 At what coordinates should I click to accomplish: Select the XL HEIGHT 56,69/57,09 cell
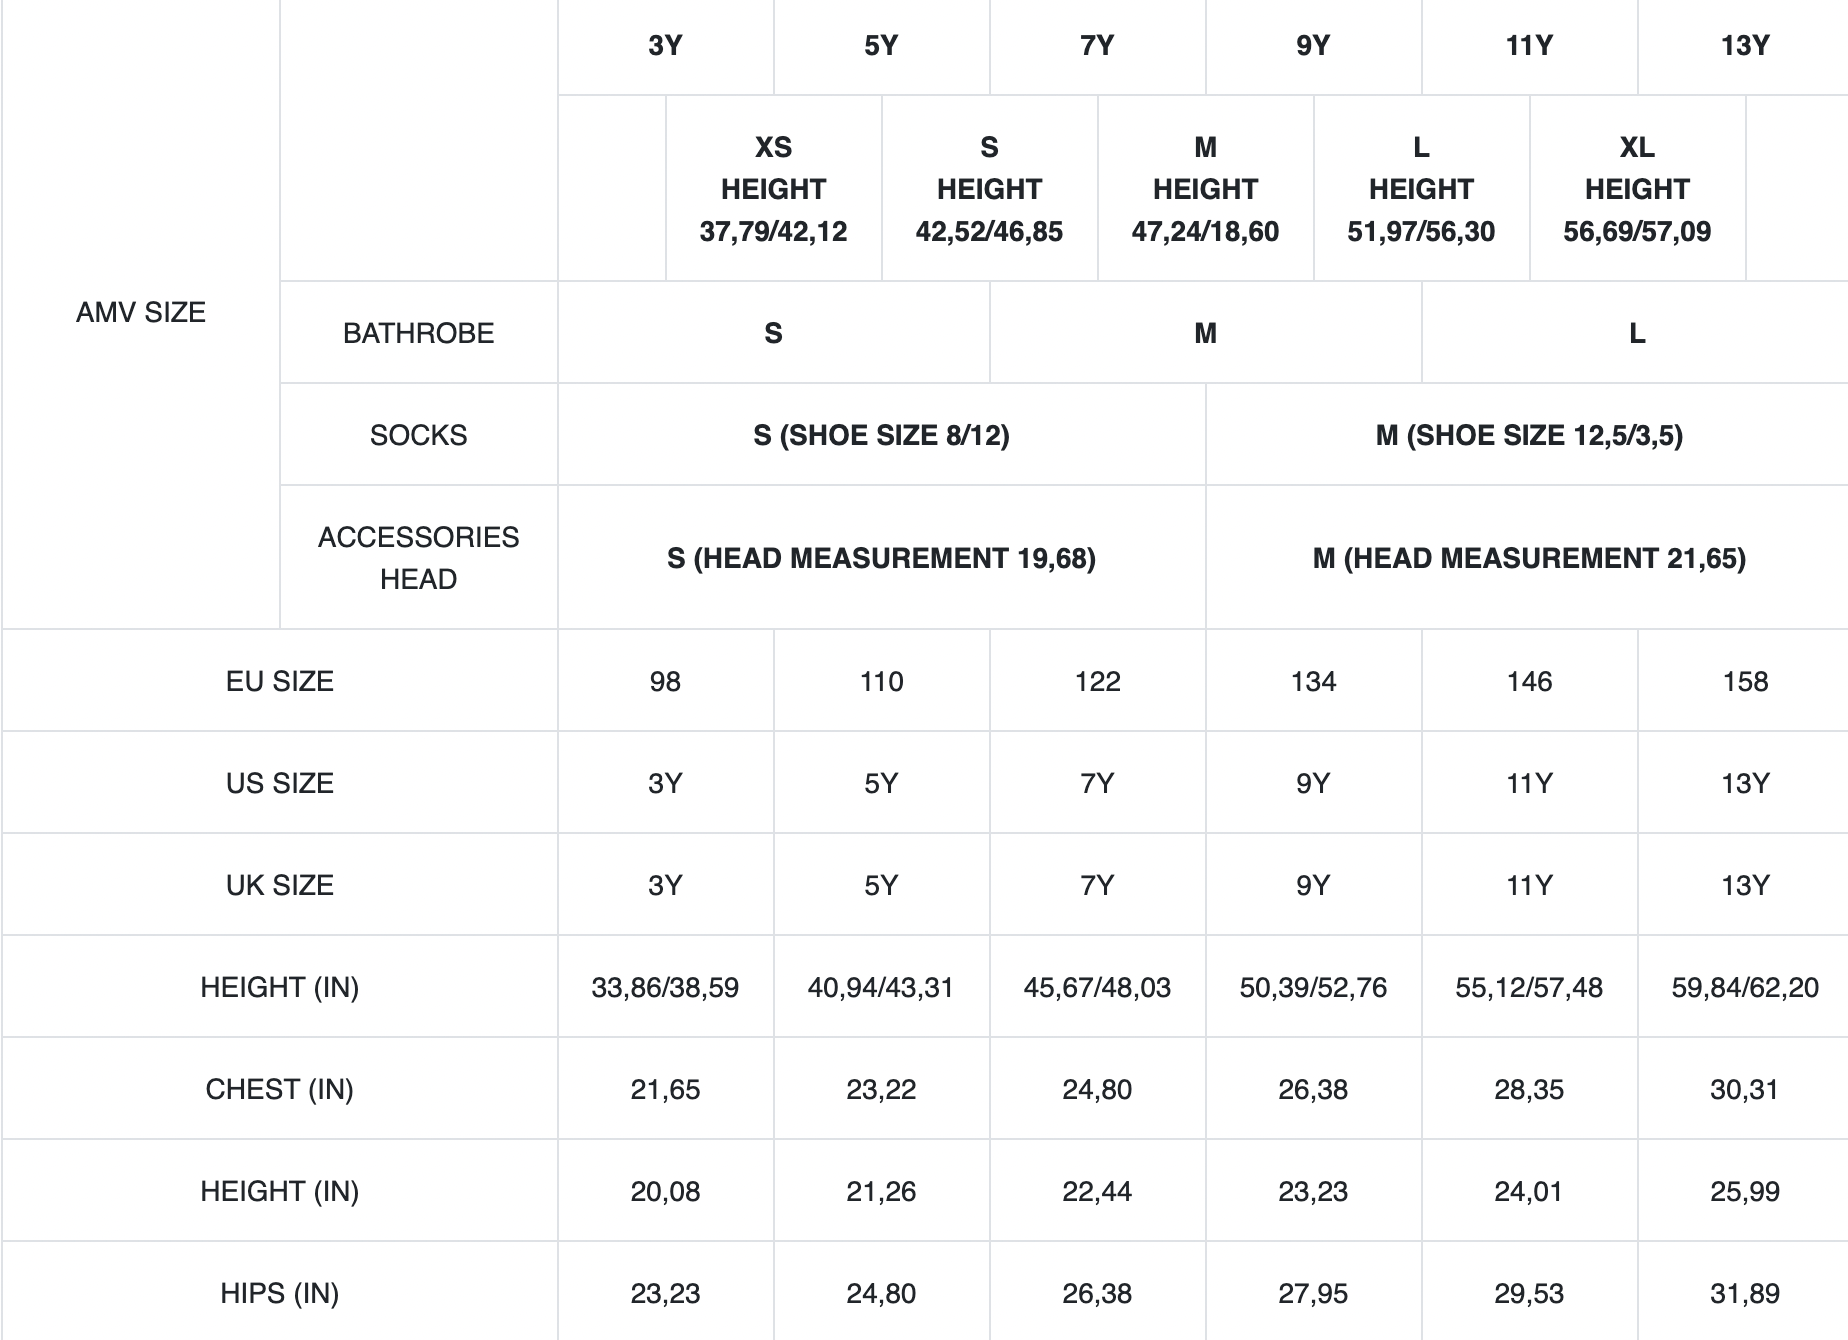(1637, 189)
